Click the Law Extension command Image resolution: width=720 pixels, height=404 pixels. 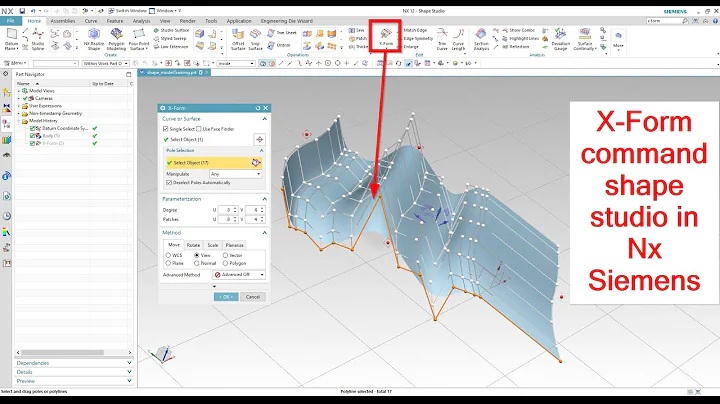point(170,46)
